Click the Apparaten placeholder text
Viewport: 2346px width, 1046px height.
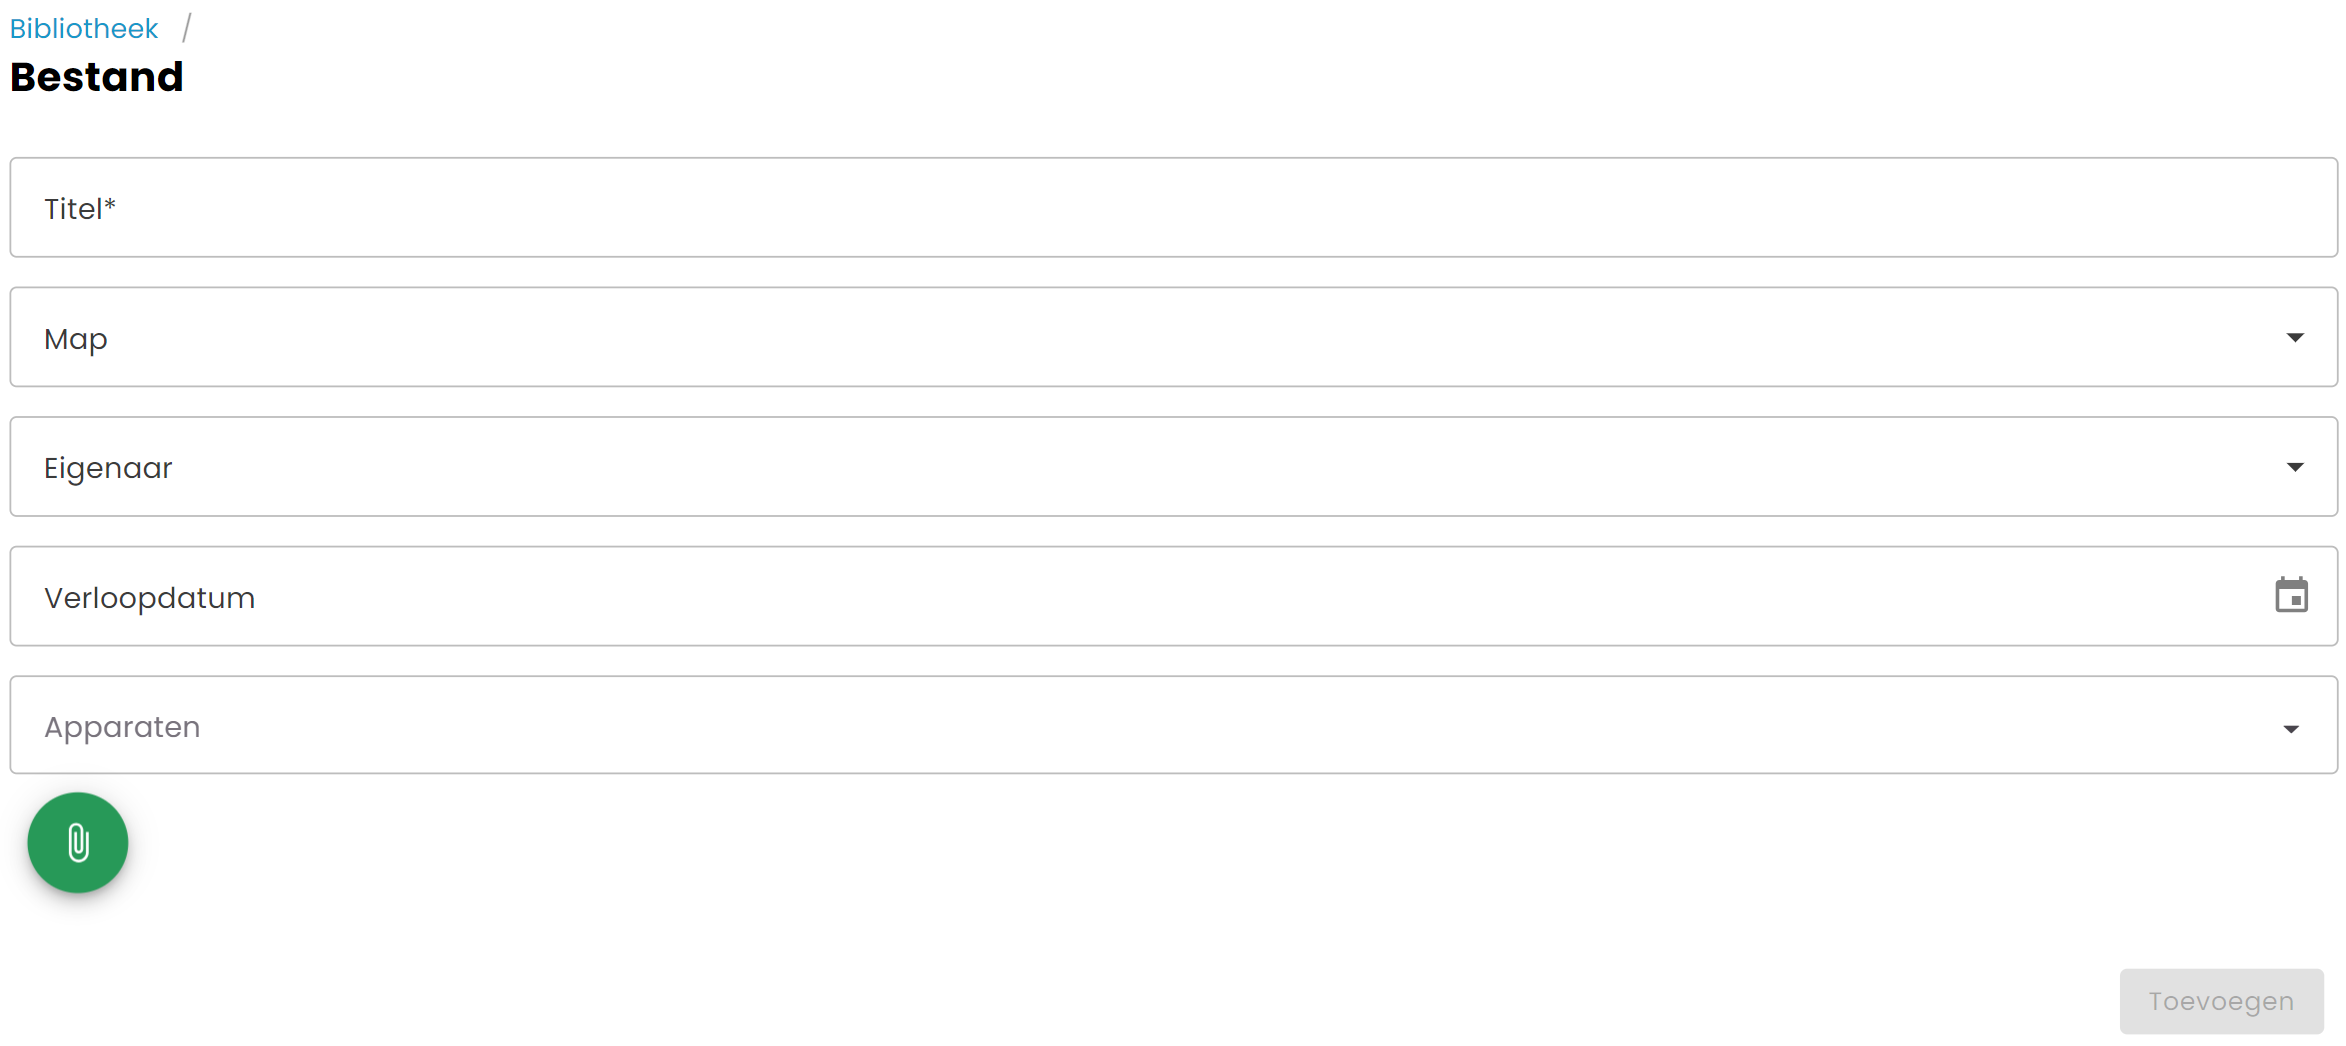122,728
